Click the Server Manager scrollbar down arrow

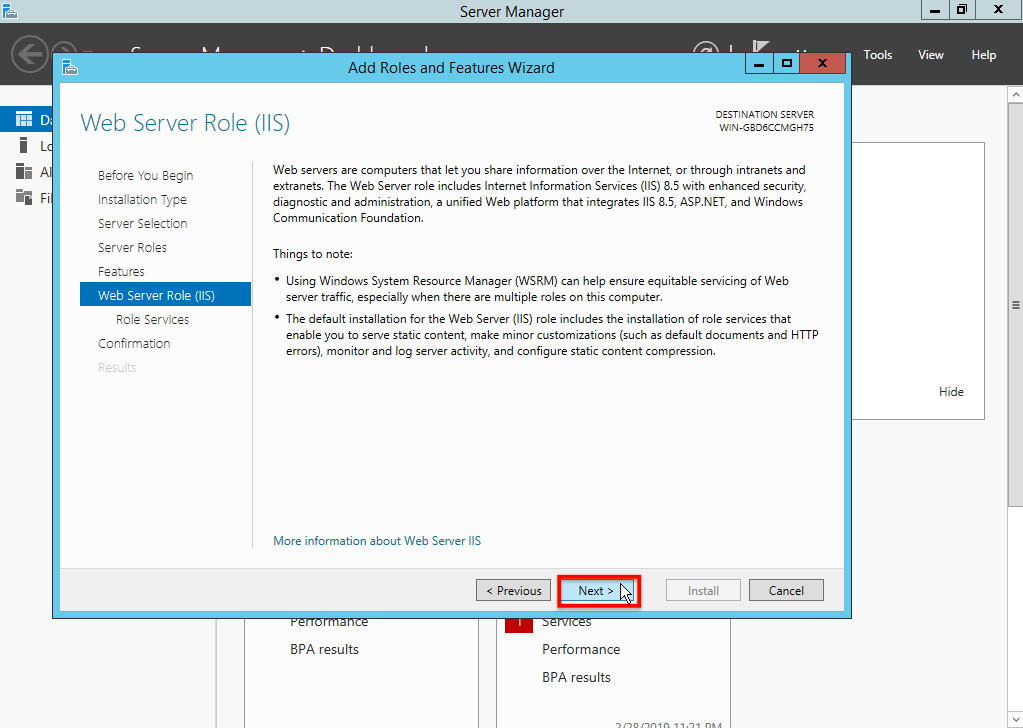[x=1016, y=720]
